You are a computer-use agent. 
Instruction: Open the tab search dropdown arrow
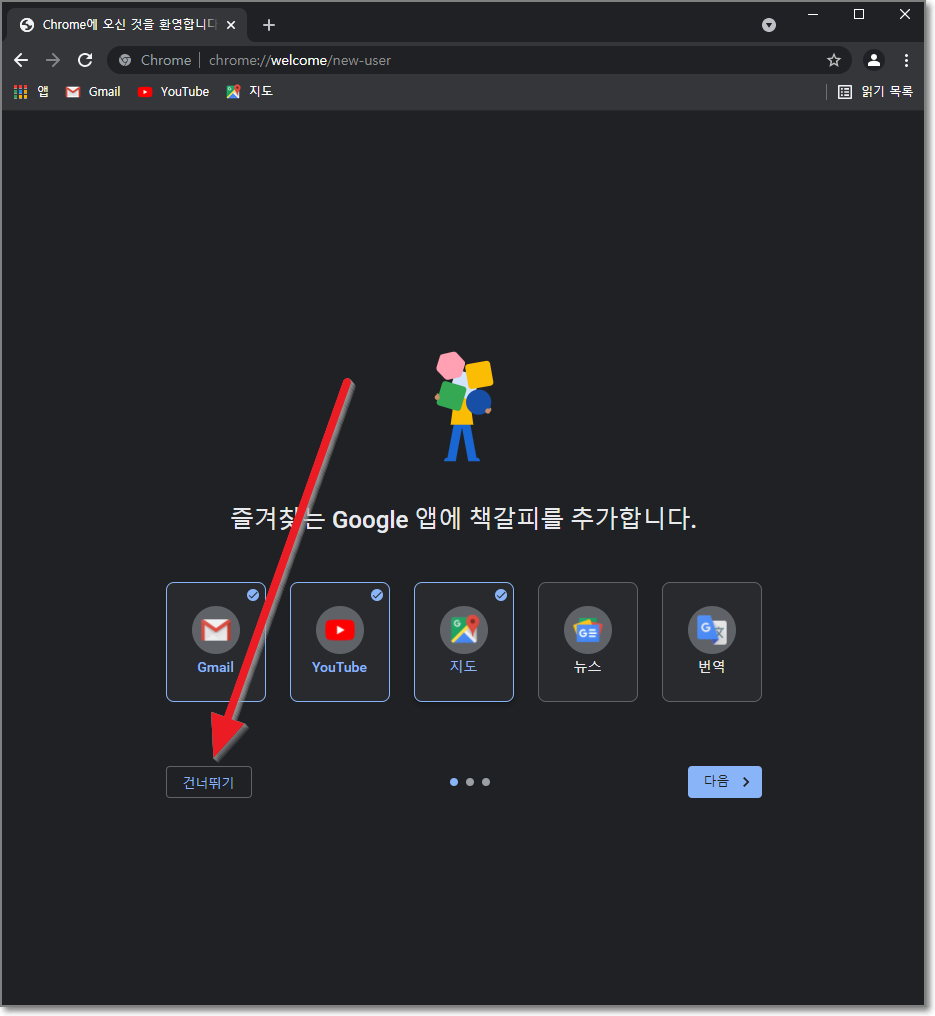(x=768, y=25)
